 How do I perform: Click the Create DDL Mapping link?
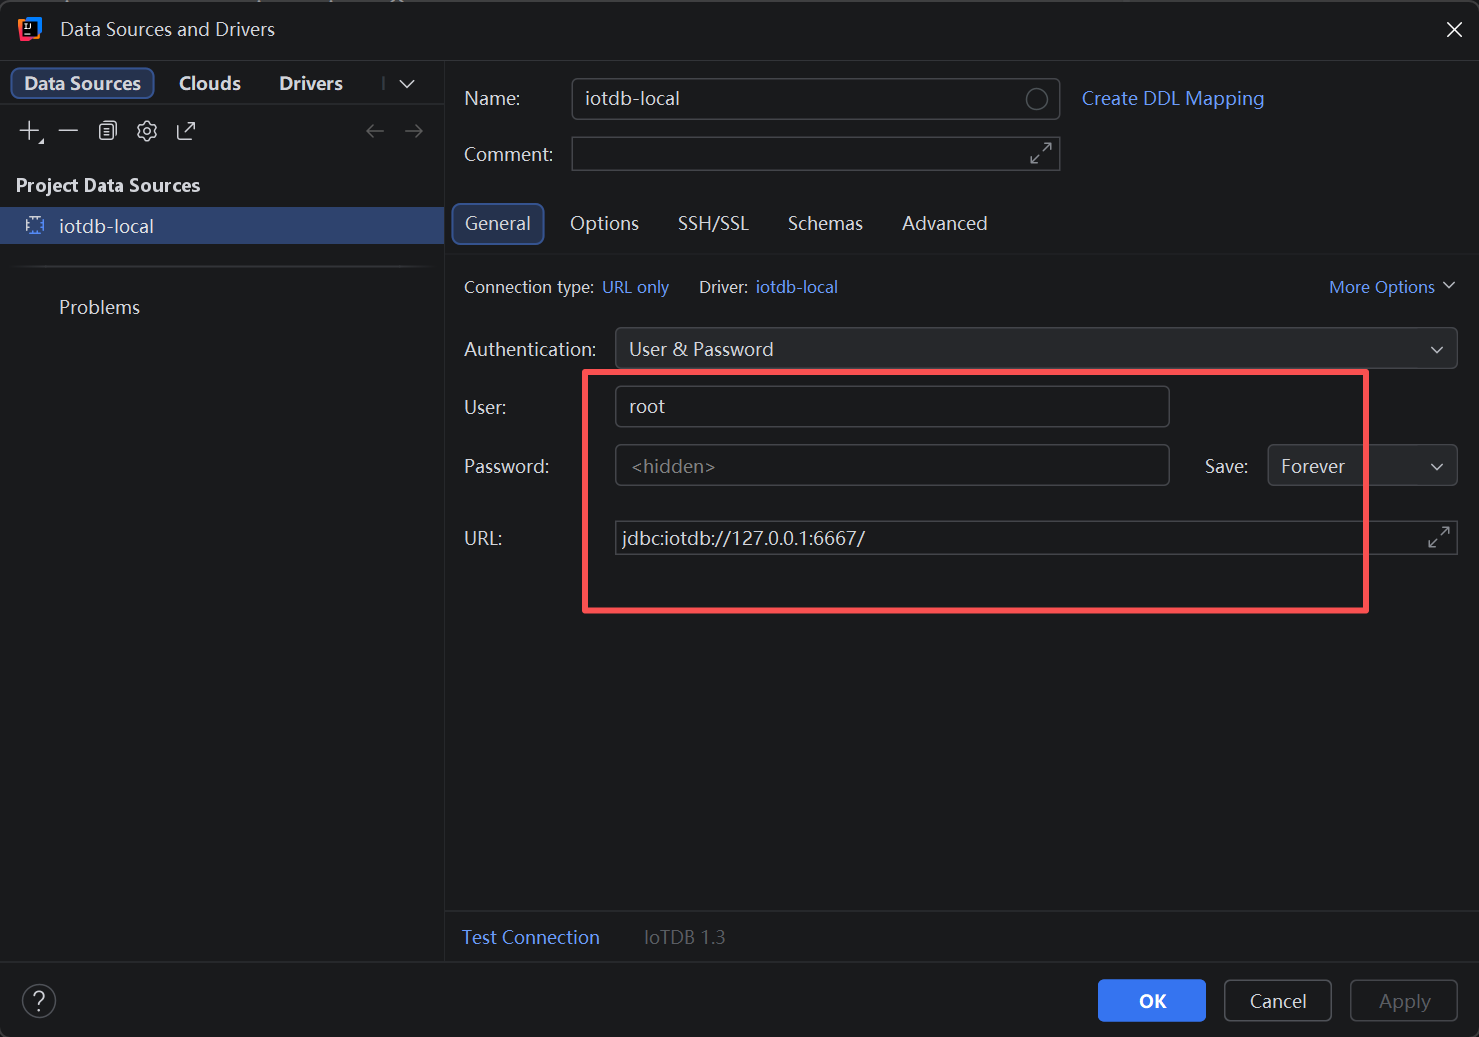[x=1173, y=99]
